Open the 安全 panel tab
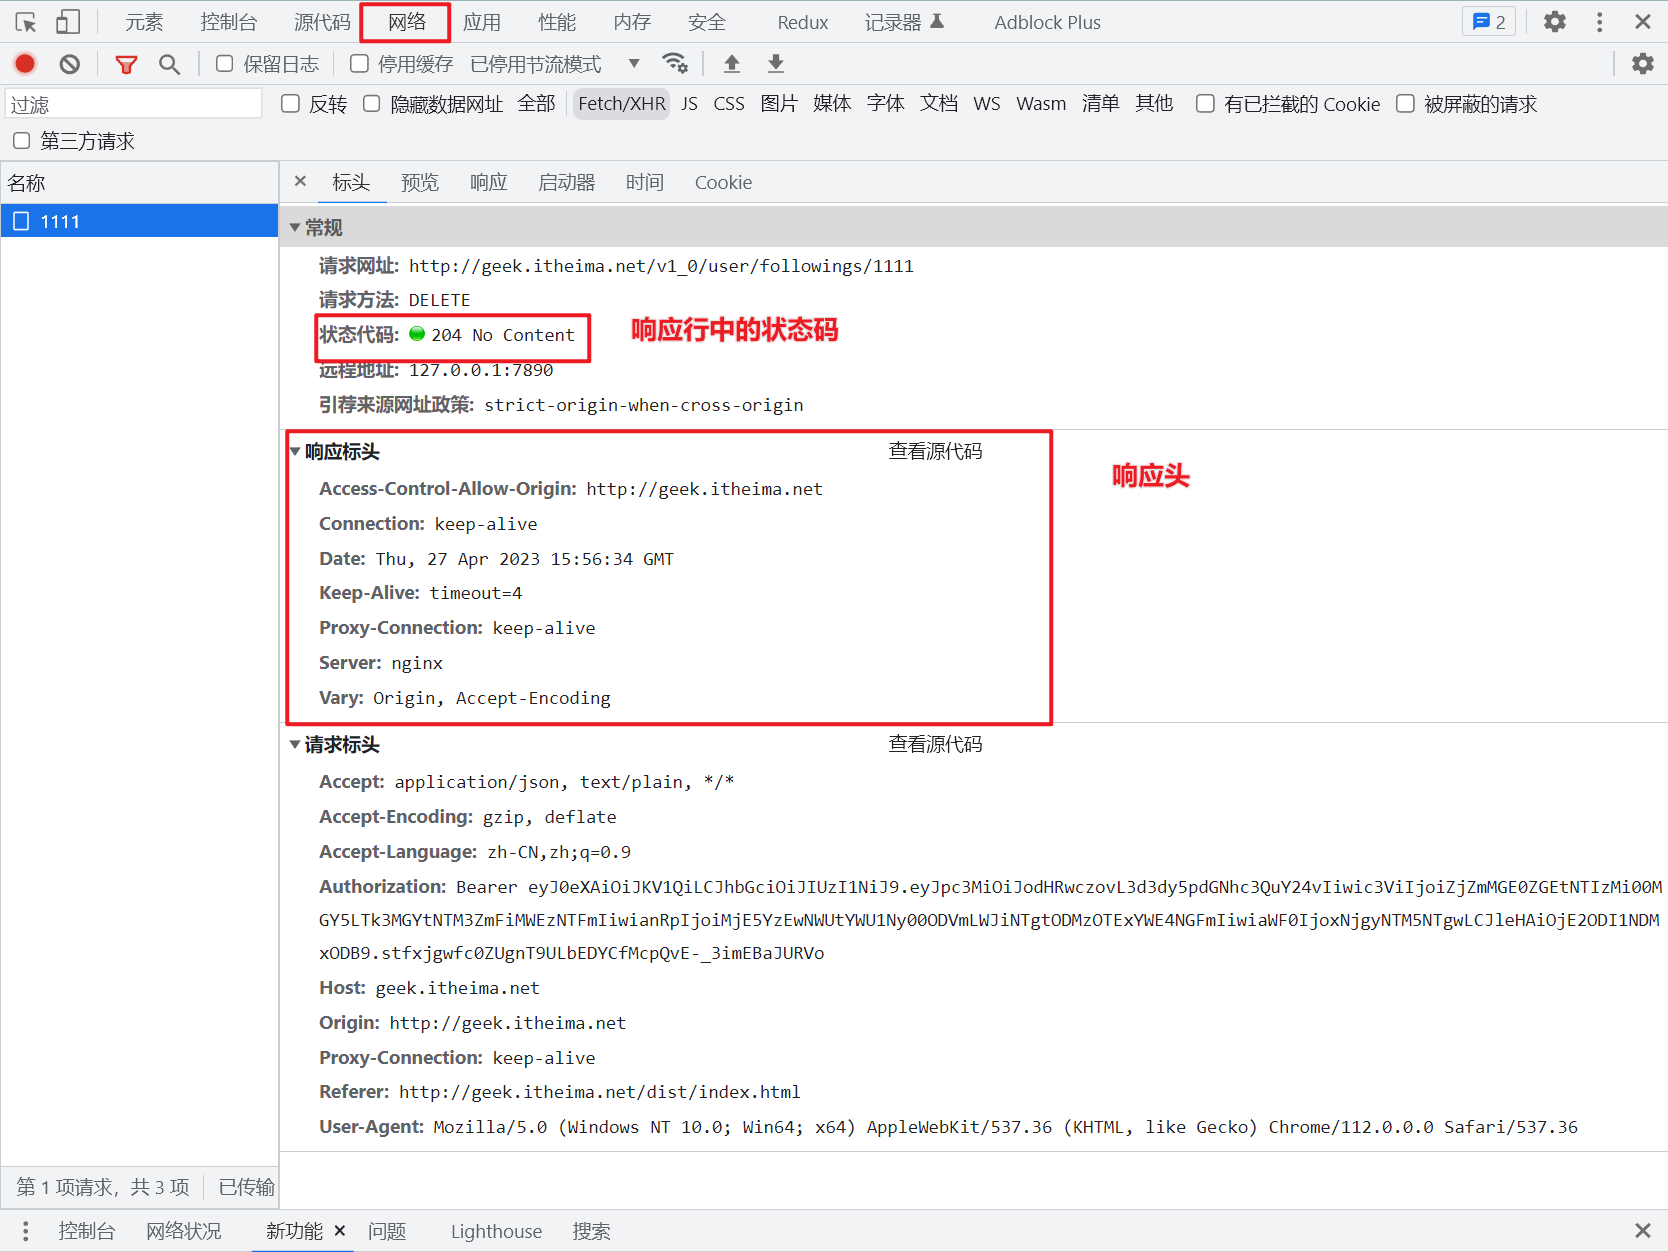This screenshot has width=1668, height=1252. [x=707, y=22]
